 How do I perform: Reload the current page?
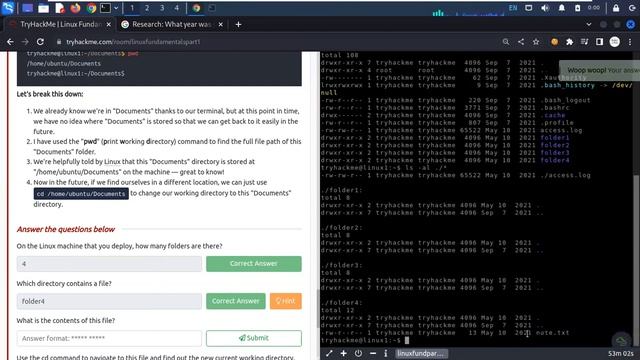click(40, 42)
